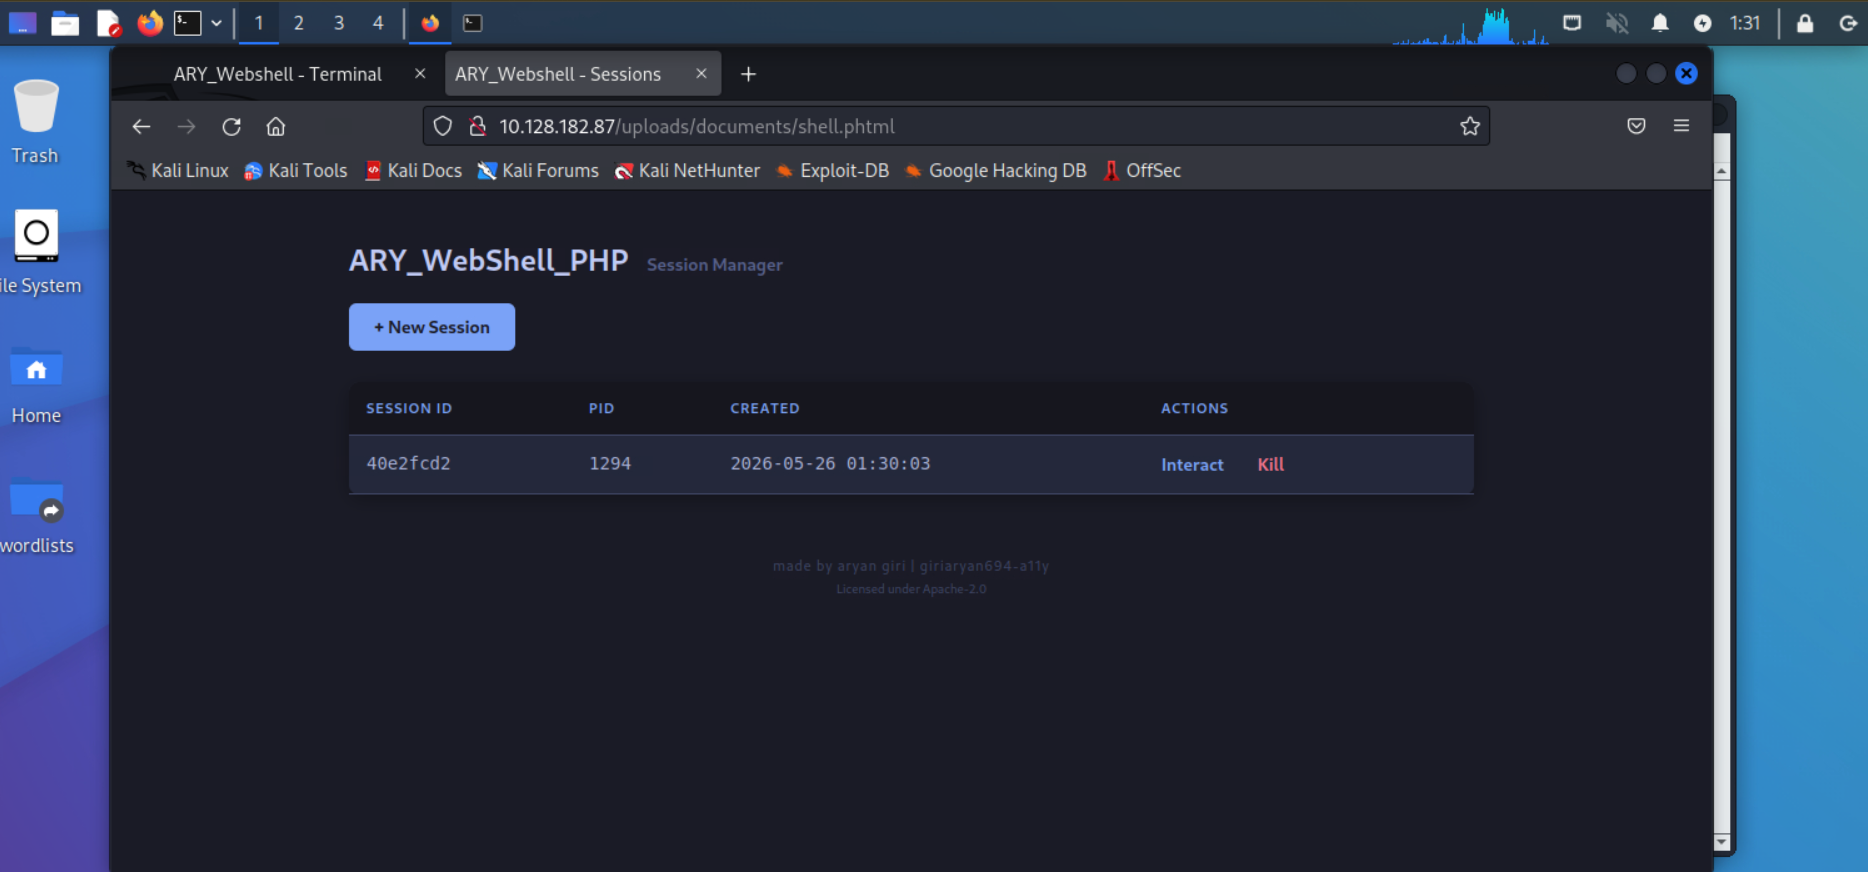The image size is (1868, 872).
Task: Open the Google Hacking DB bookmark
Action: click(x=995, y=170)
